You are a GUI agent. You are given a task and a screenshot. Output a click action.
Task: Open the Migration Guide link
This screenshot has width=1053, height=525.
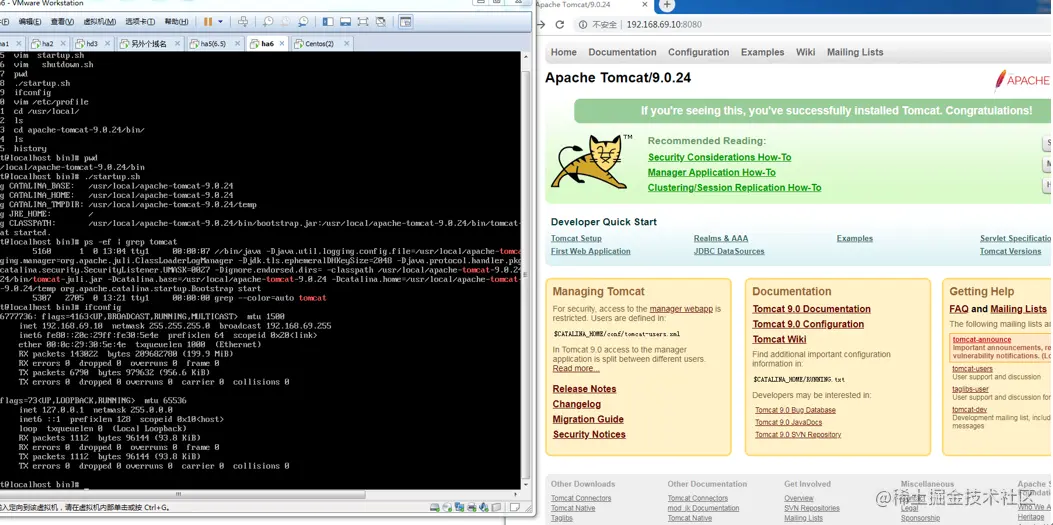point(588,419)
